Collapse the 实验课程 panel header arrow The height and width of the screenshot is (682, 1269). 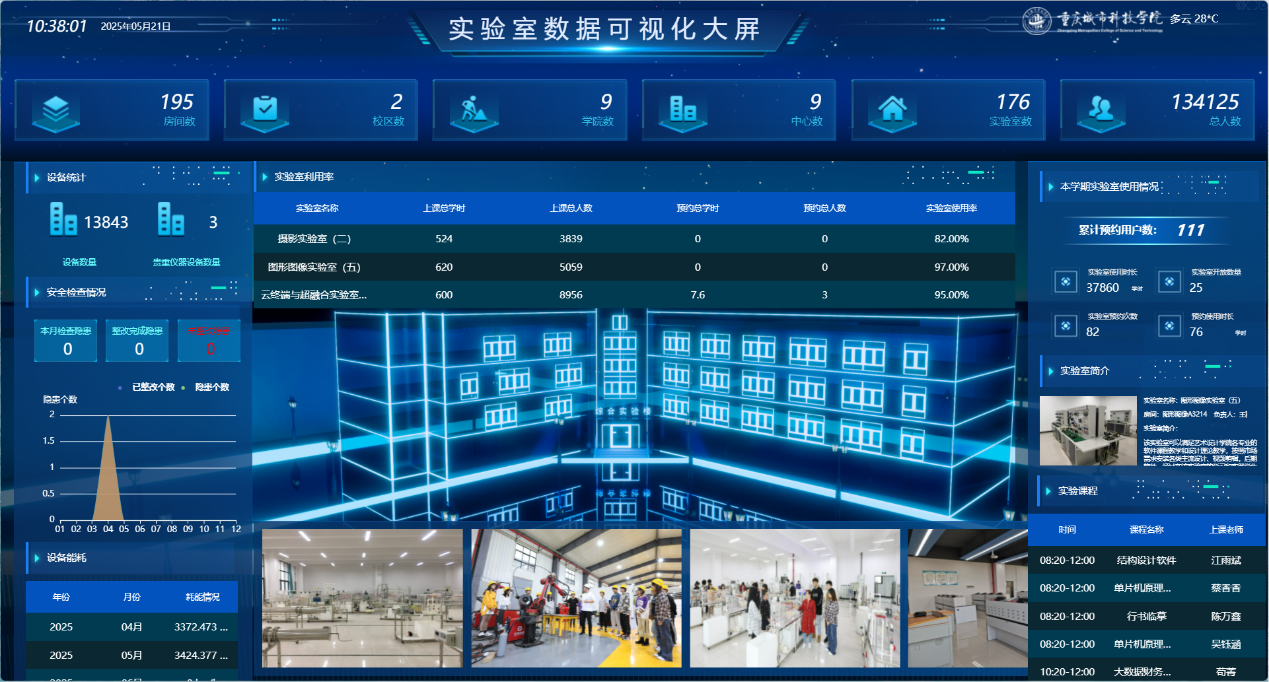tap(1049, 491)
